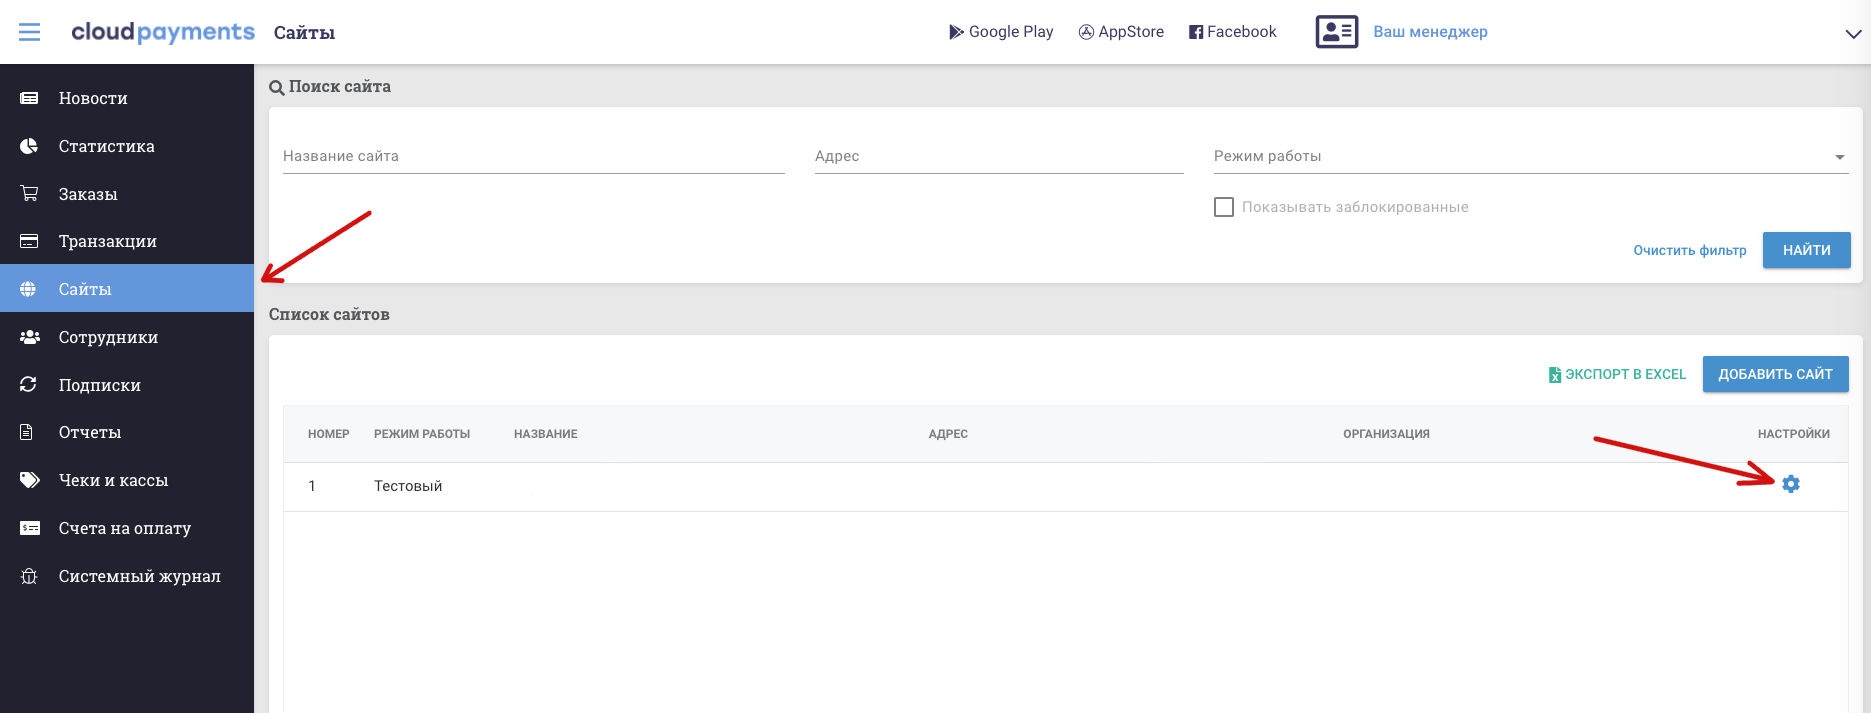The height and width of the screenshot is (713, 1871).
Task: Click the Subscriptions refresh icon
Action: (x=29, y=385)
